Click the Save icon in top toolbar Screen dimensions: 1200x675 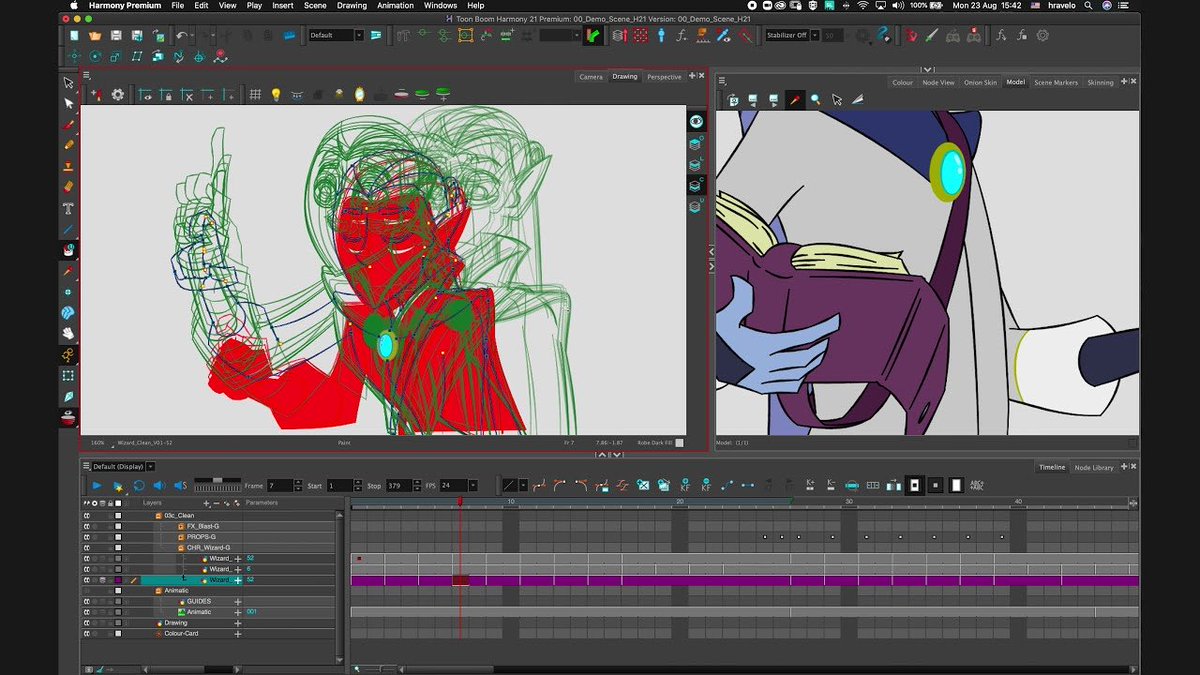(x=116, y=36)
